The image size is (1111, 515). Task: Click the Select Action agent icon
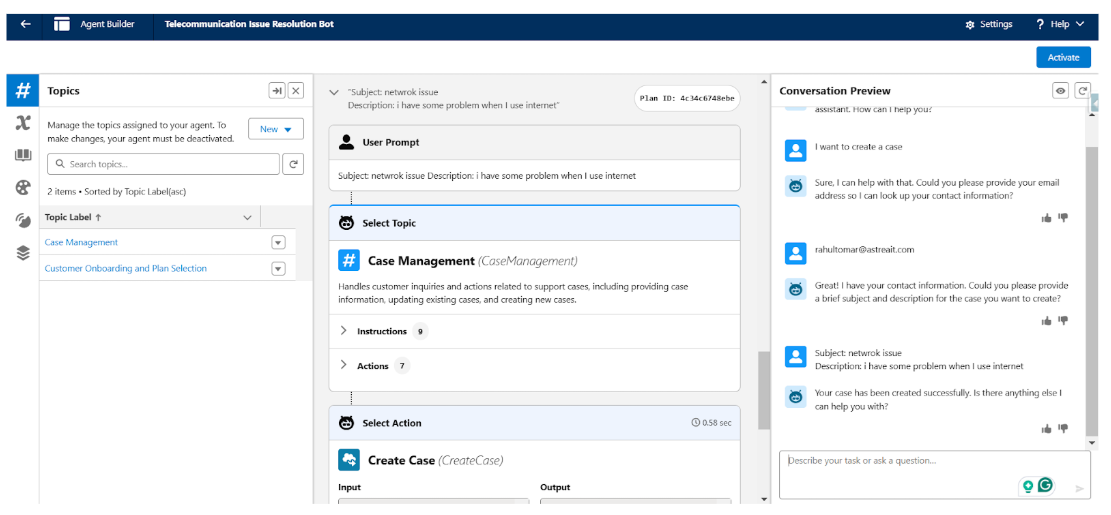(347, 423)
